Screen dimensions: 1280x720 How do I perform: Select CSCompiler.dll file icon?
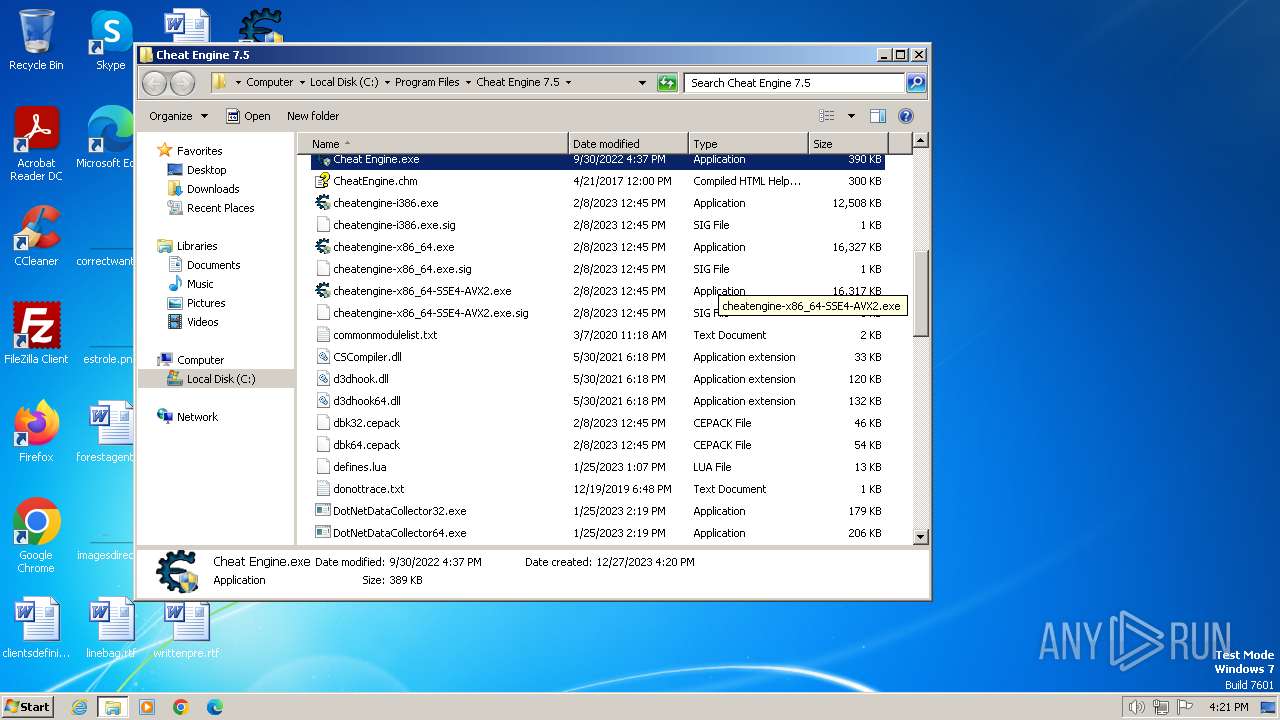click(x=322, y=357)
